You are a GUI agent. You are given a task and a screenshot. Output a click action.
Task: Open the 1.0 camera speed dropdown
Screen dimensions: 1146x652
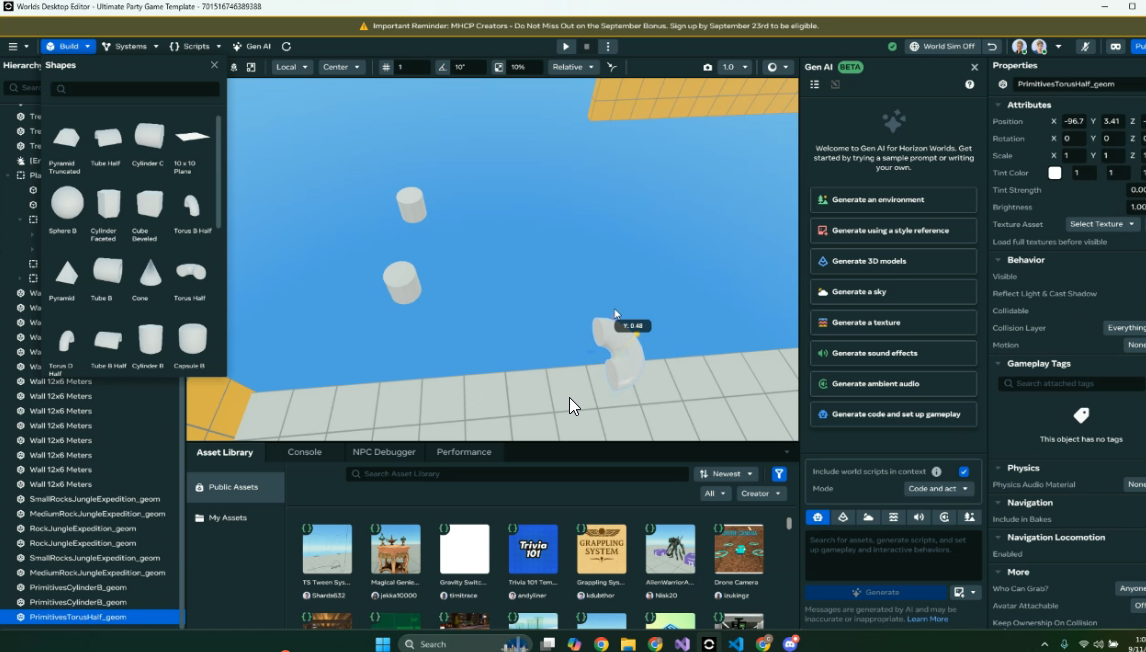[735, 67]
